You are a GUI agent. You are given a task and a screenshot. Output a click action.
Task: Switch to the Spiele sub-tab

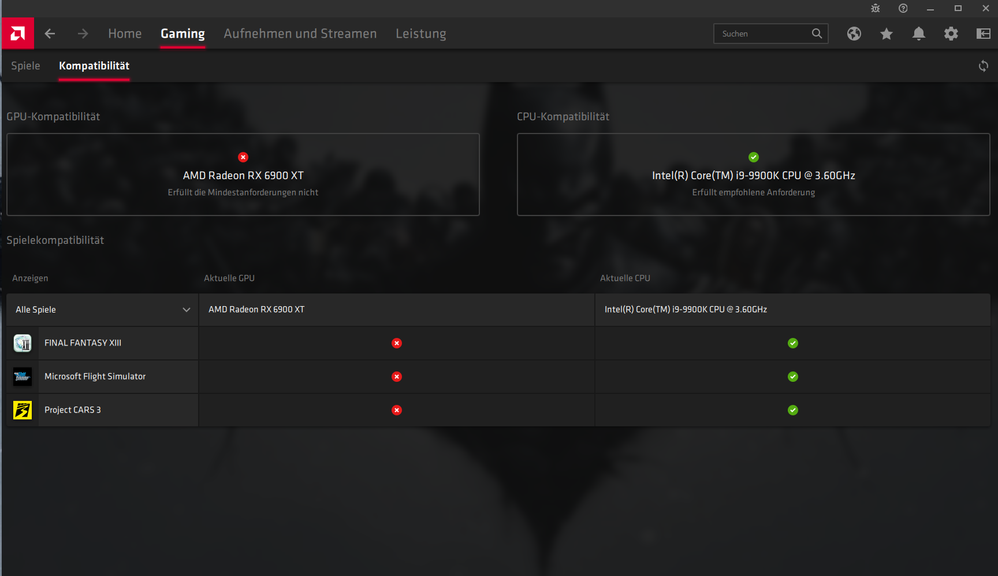click(25, 66)
